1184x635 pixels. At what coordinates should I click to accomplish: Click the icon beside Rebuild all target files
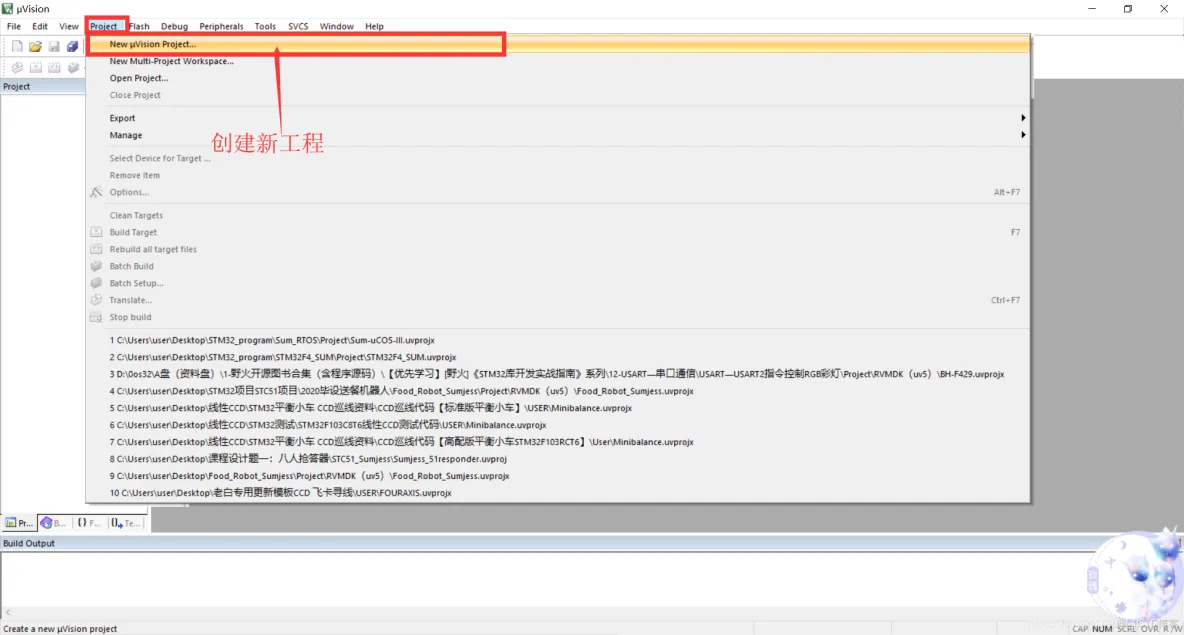[x=96, y=249]
